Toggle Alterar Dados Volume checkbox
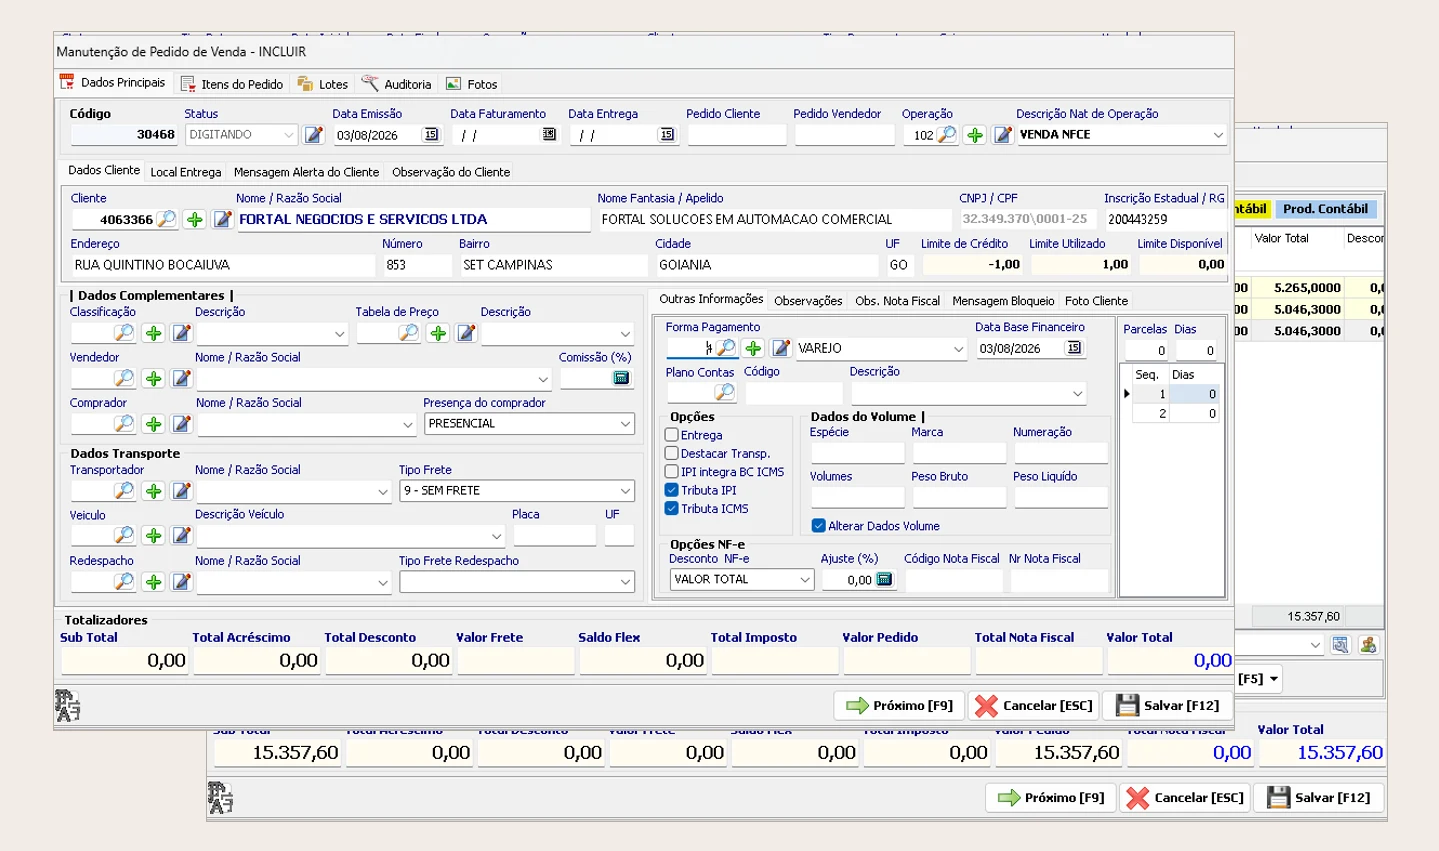 coord(818,525)
